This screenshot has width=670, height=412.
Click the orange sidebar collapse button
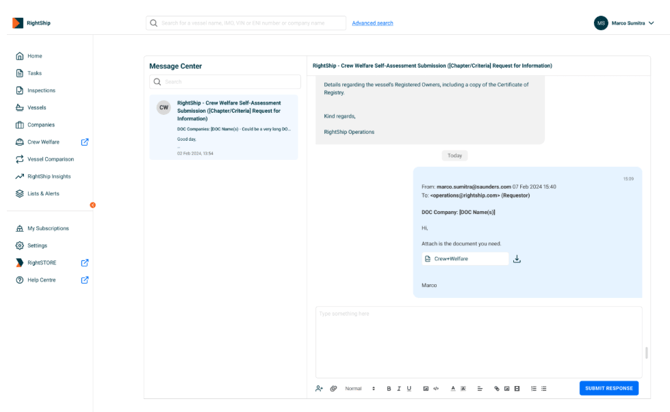tap(93, 205)
